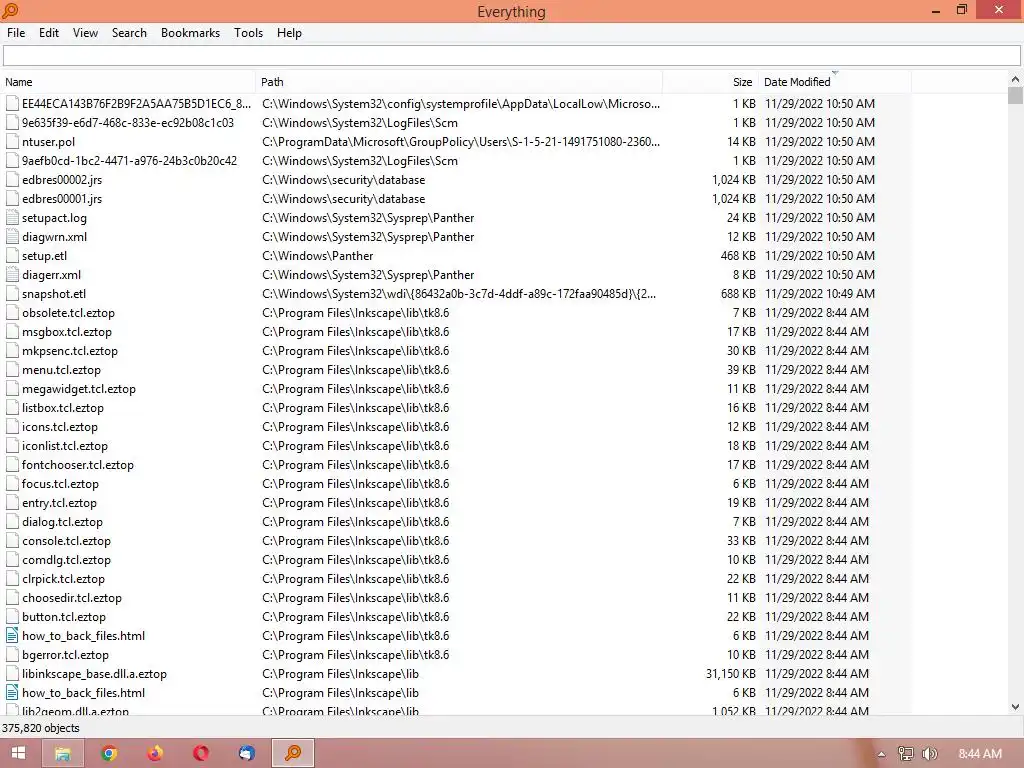
Task: Open the Tools menu
Action: coord(248,33)
